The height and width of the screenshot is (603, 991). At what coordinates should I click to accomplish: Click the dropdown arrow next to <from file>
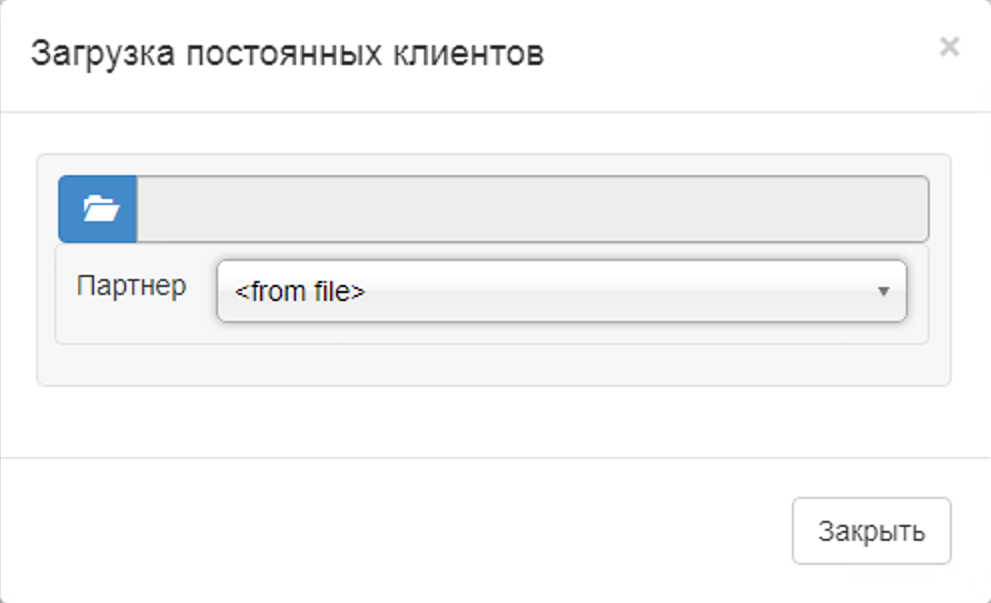pos(883,292)
